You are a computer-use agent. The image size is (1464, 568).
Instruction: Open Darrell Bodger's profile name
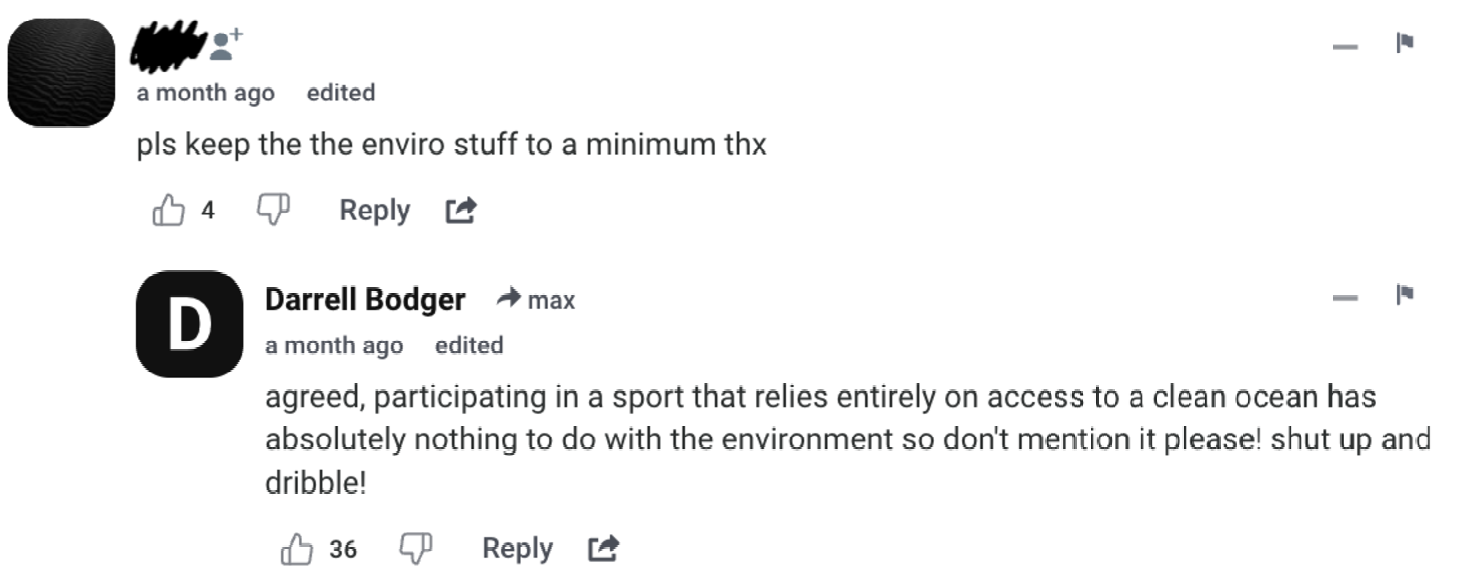click(x=365, y=299)
